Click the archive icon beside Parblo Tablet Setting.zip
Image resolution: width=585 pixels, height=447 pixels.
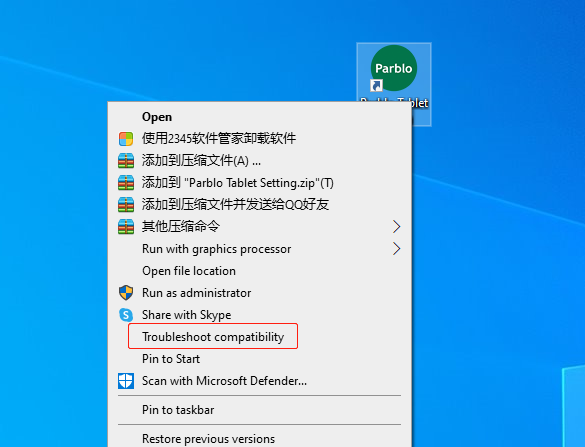[x=126, y=183]
